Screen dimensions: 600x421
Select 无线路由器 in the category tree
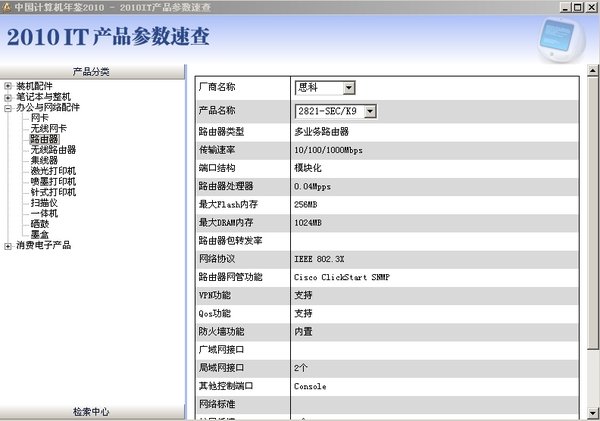click(53, 150)
